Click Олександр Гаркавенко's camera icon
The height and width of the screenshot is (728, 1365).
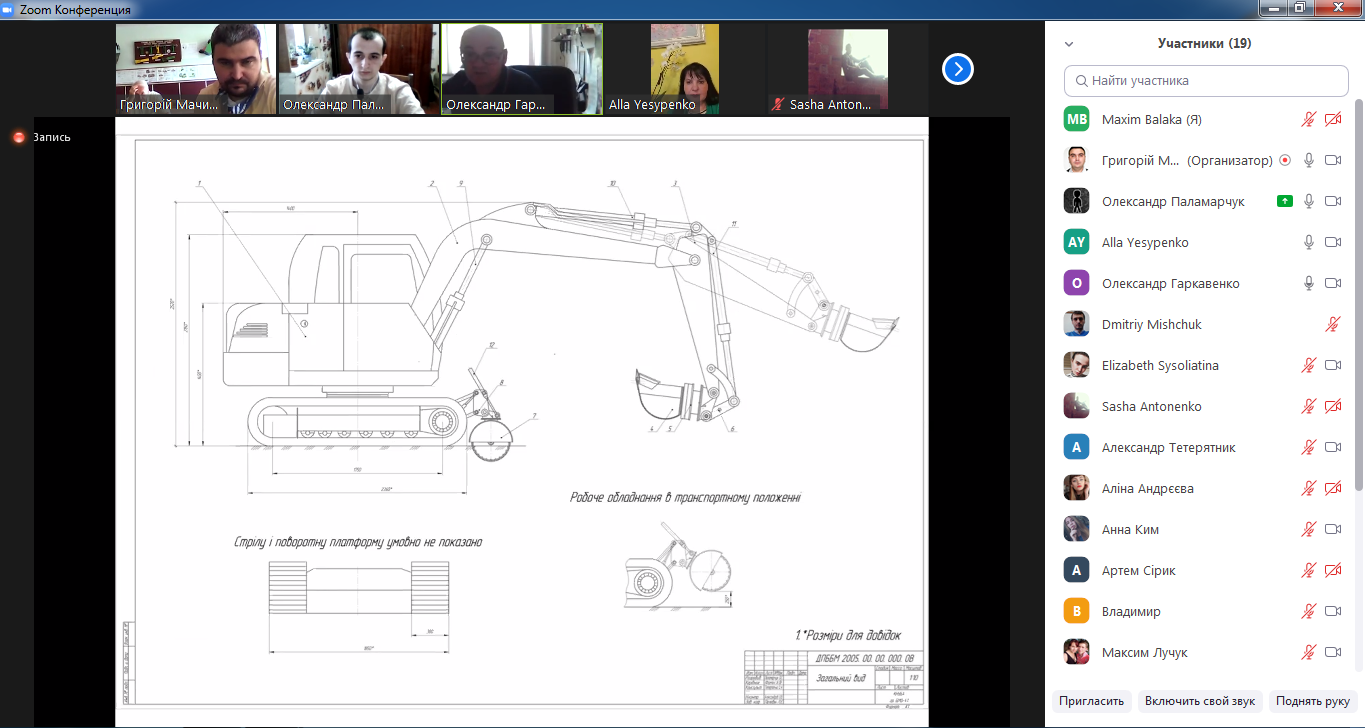point(1333,283)
